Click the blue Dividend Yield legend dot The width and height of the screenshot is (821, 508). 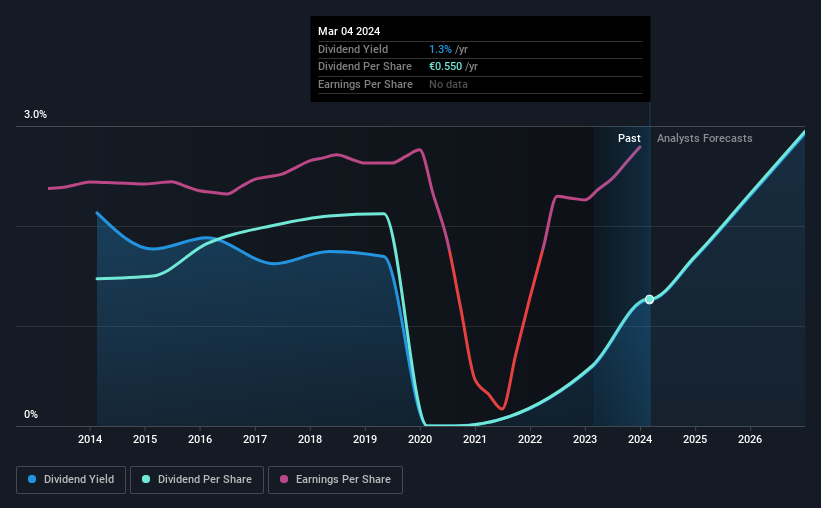[x=32, y=479]
